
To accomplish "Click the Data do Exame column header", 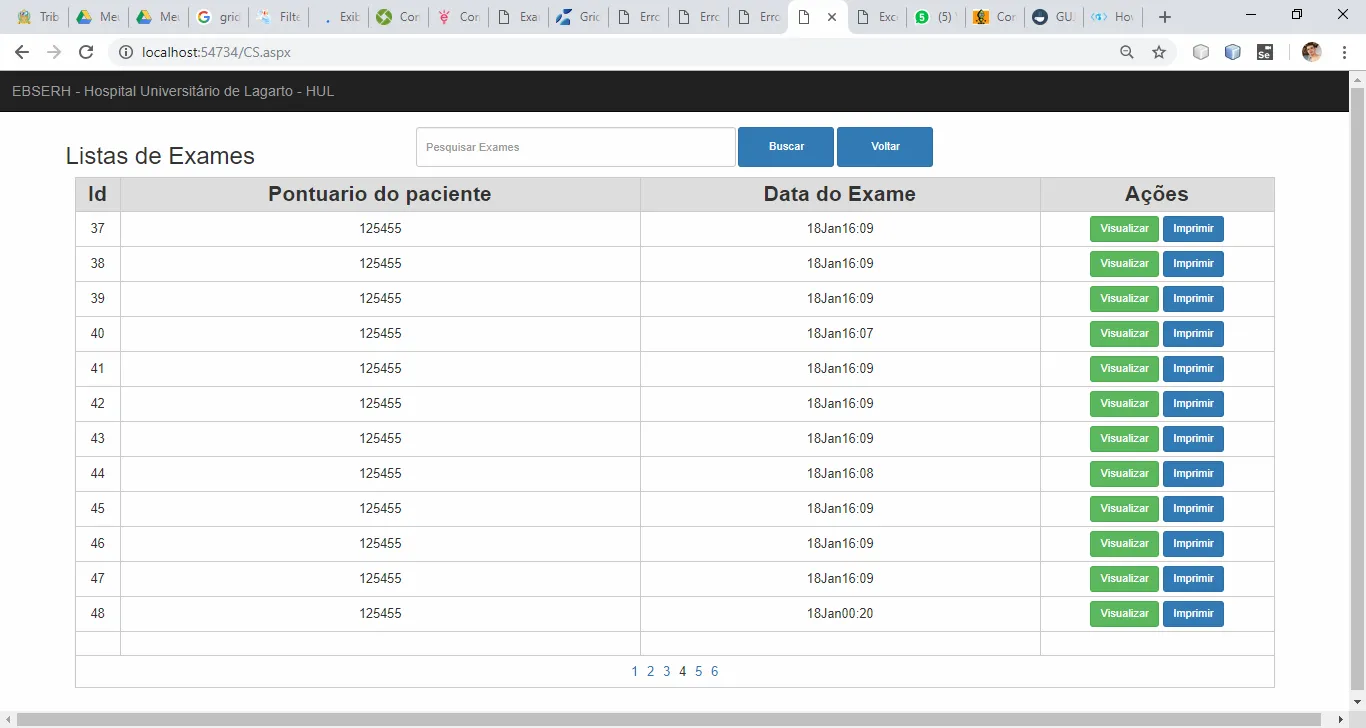I will (840, 194).
